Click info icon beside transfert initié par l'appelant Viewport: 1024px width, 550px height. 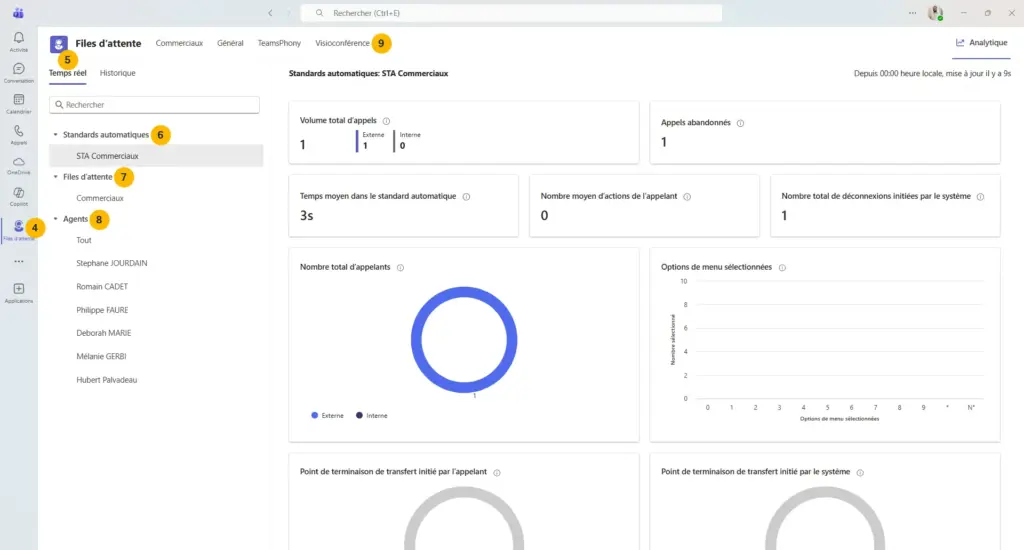click(x=497, y=473)
